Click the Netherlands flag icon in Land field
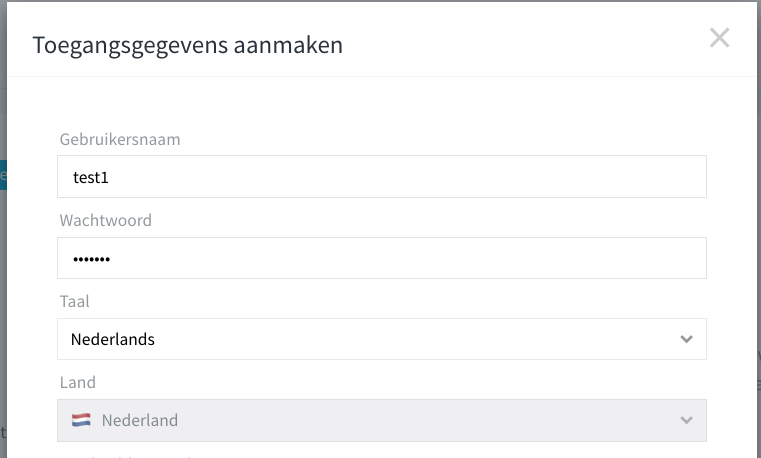This screenshot has width=761, height=458. pyautogui.click(x=81, y=420)
